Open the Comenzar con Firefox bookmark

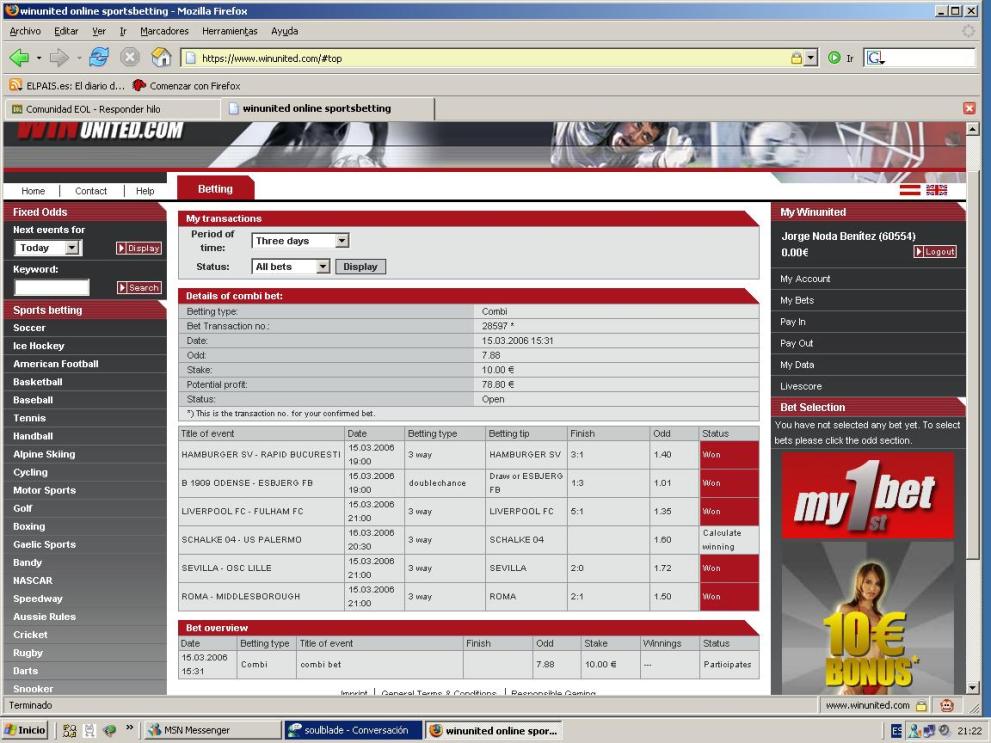(x=186, y=85)
